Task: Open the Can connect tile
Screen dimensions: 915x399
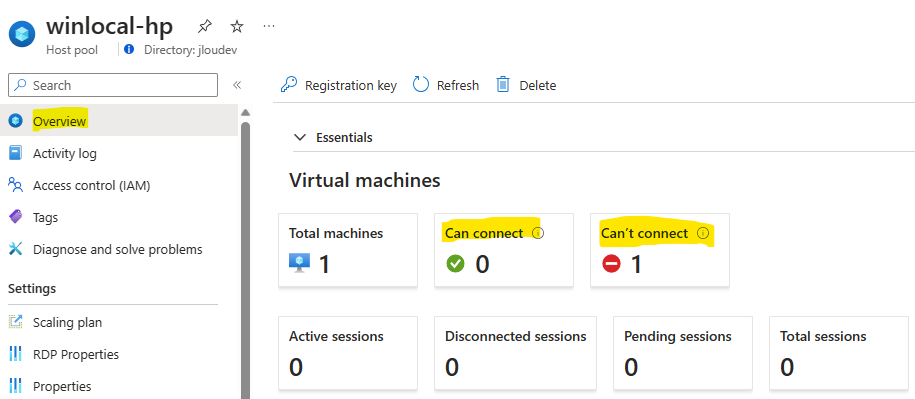Action: tap(504, 250)
